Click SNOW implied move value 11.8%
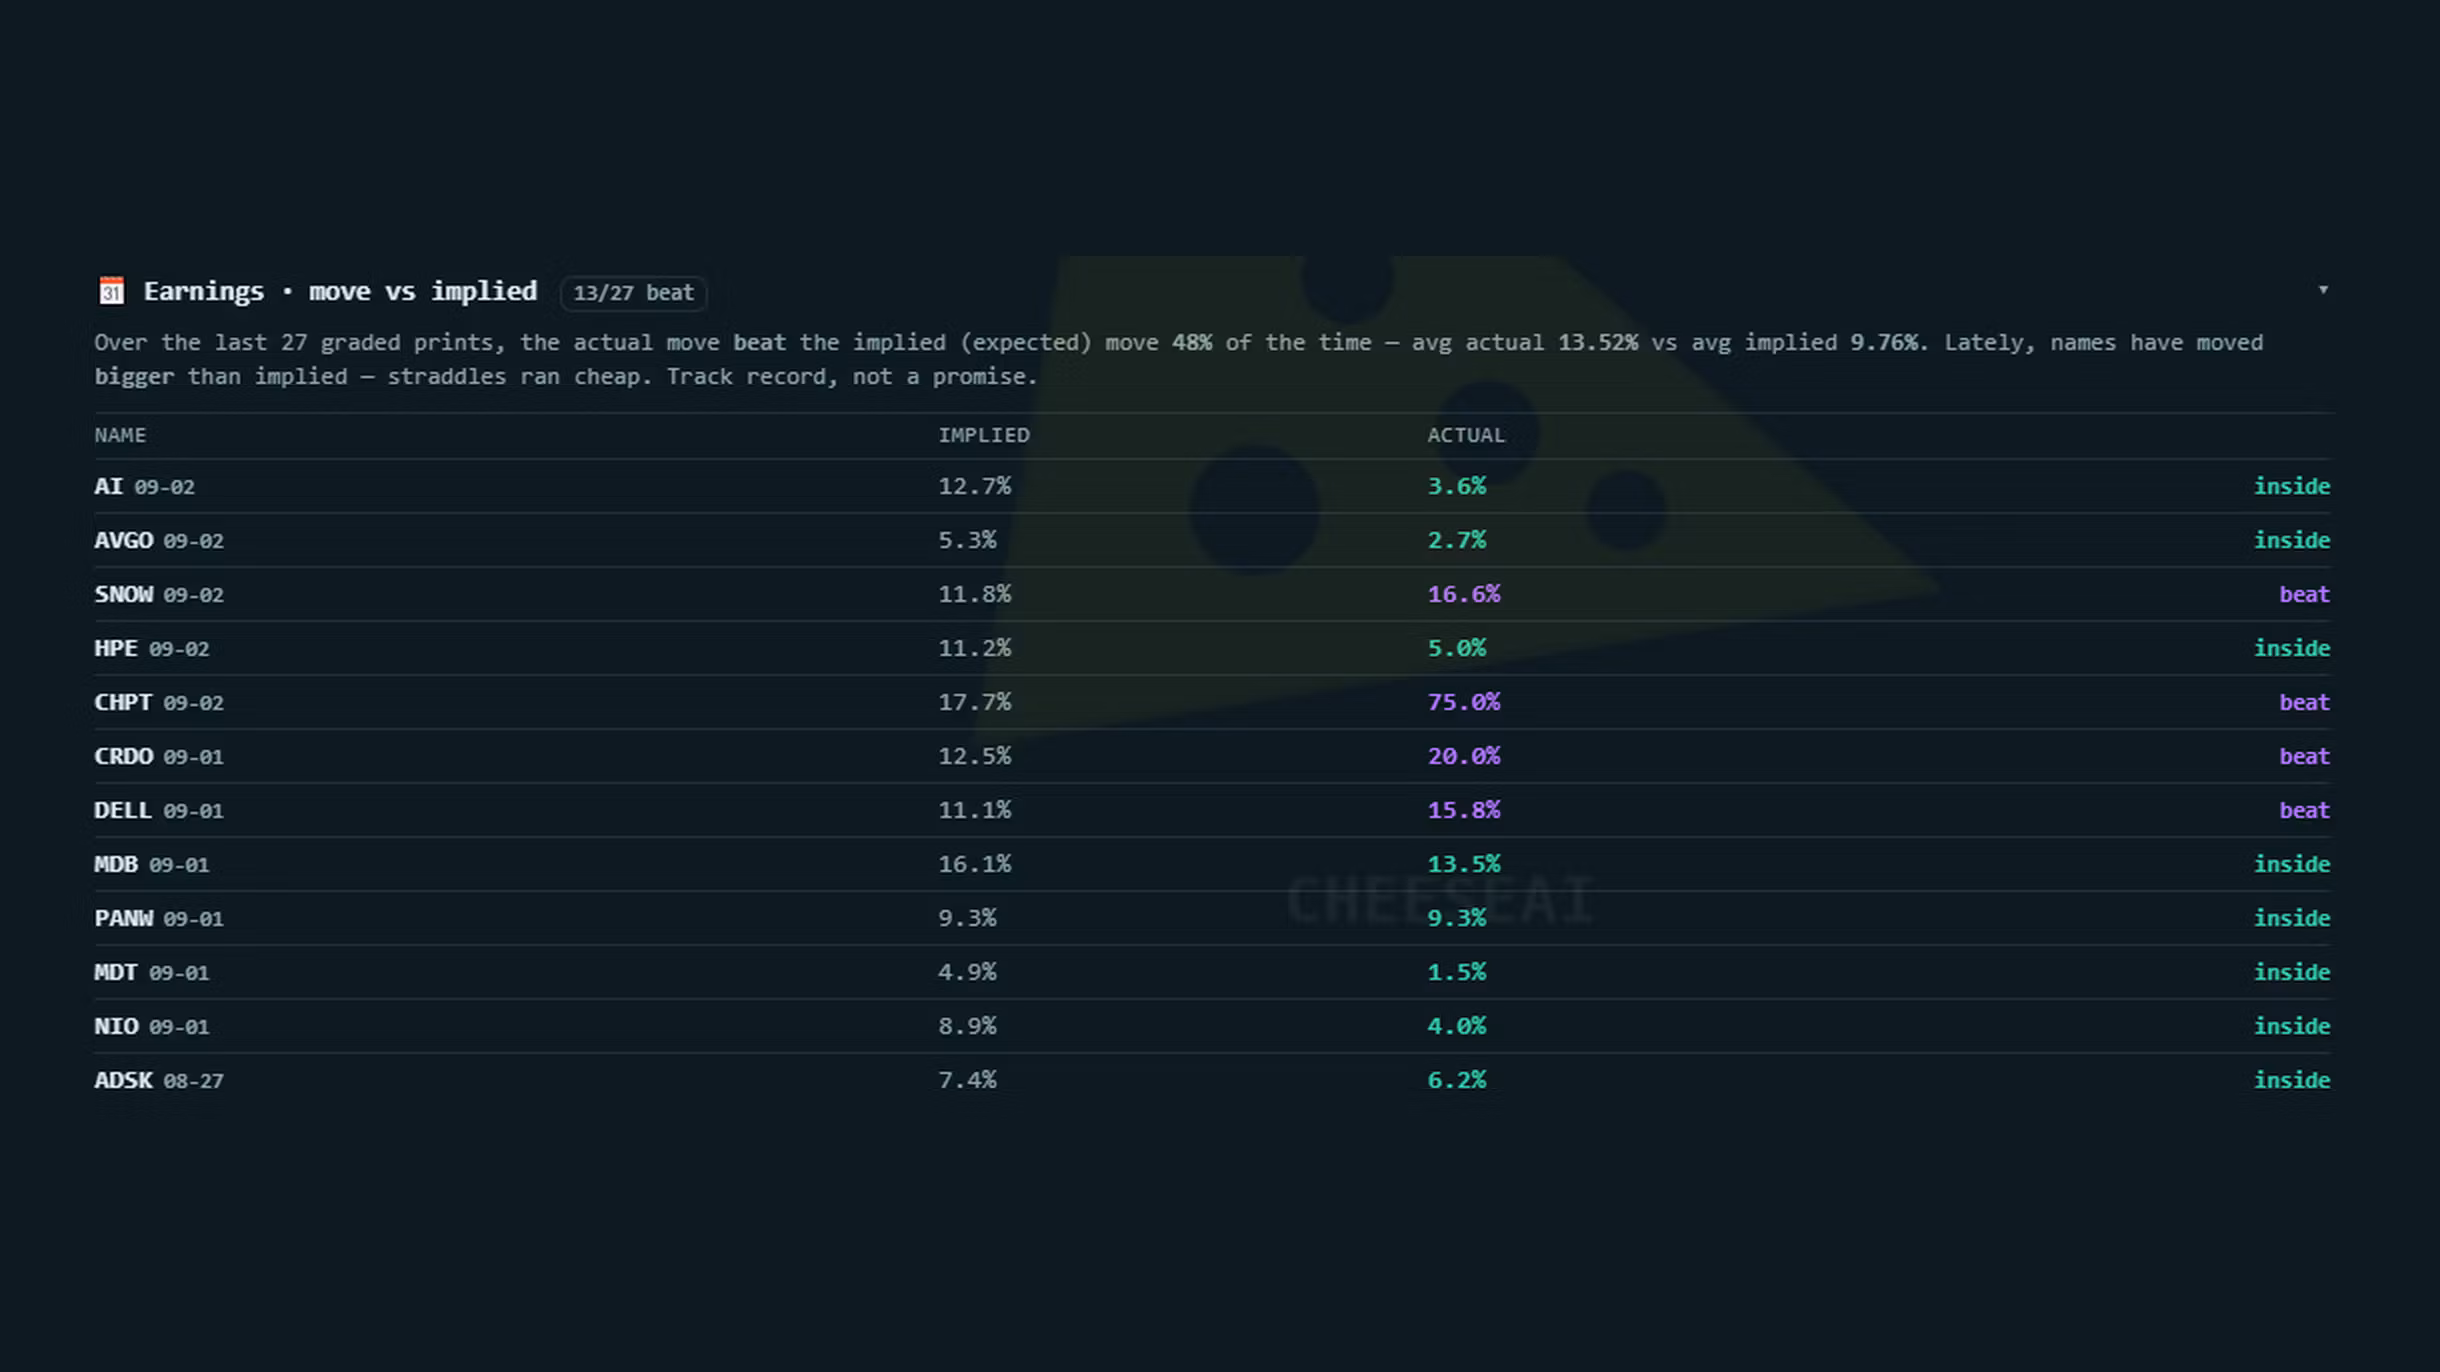This screenshot has width=2440, height=1372. point(974,595)
